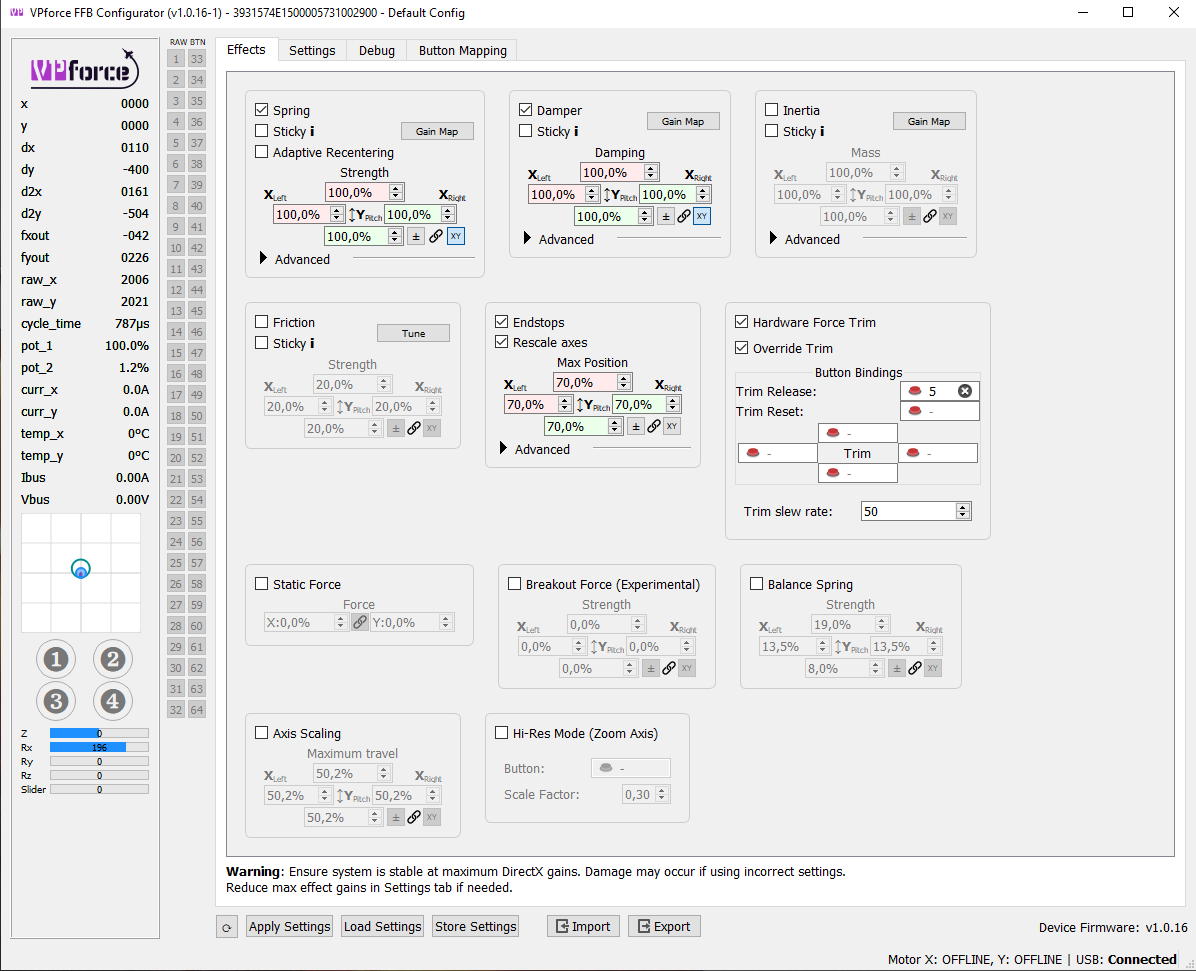The width and height of the screenshot is (1196, 971).
Task: Click Spring top Strength spinner arrows
Action: tap(396, 192)
